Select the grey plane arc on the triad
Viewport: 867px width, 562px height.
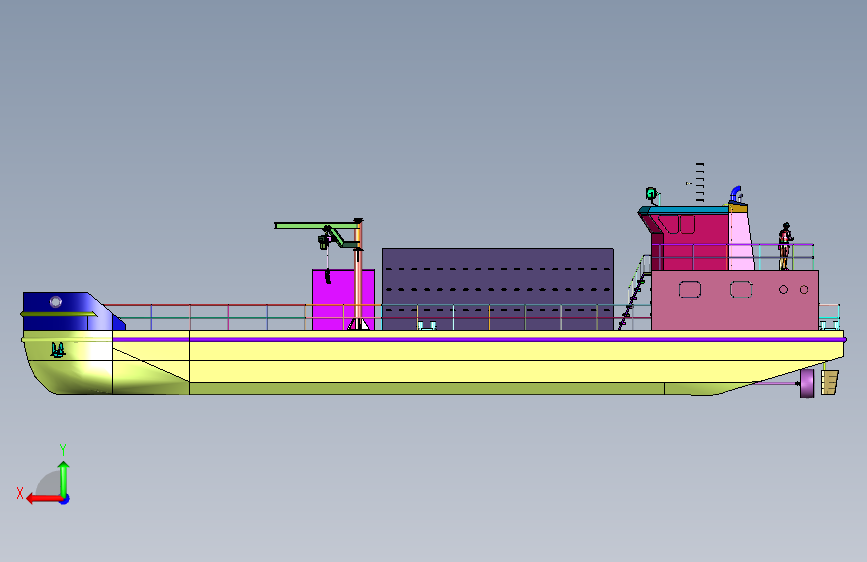(49, 483)
